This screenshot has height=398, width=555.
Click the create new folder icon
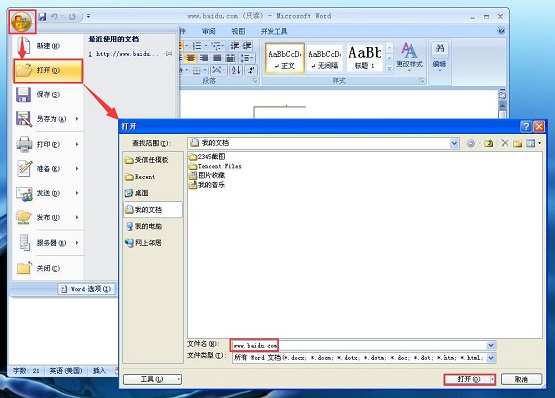(x=517, y=143)
